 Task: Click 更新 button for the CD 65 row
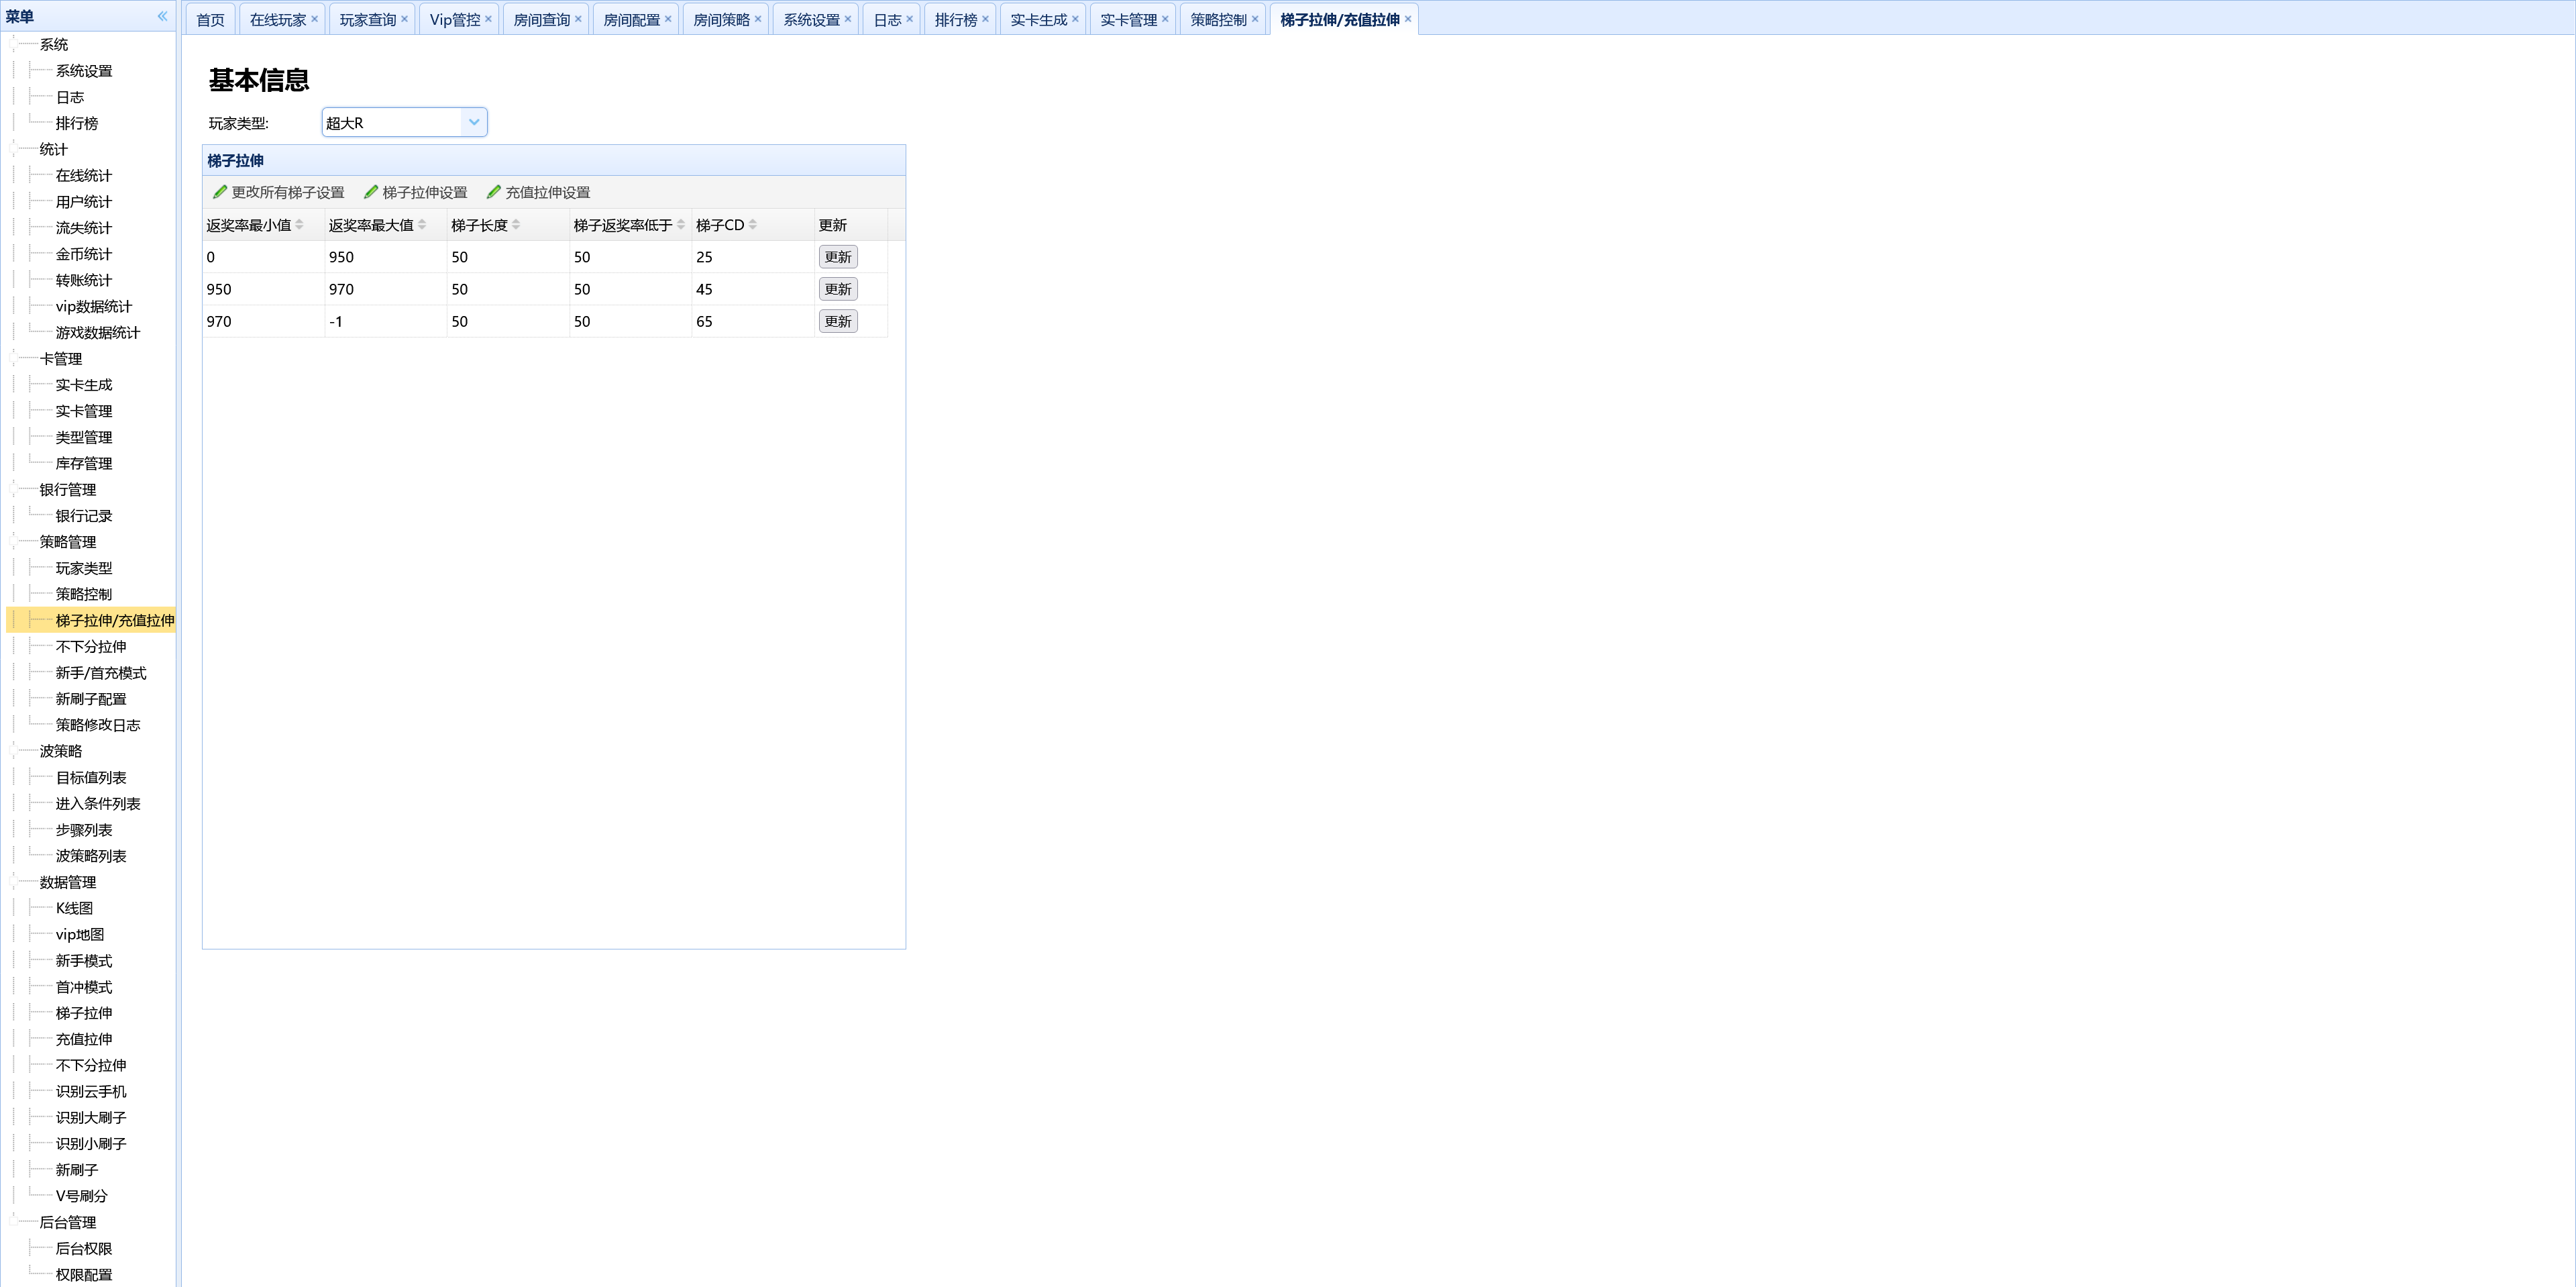(x=837, y=321)
